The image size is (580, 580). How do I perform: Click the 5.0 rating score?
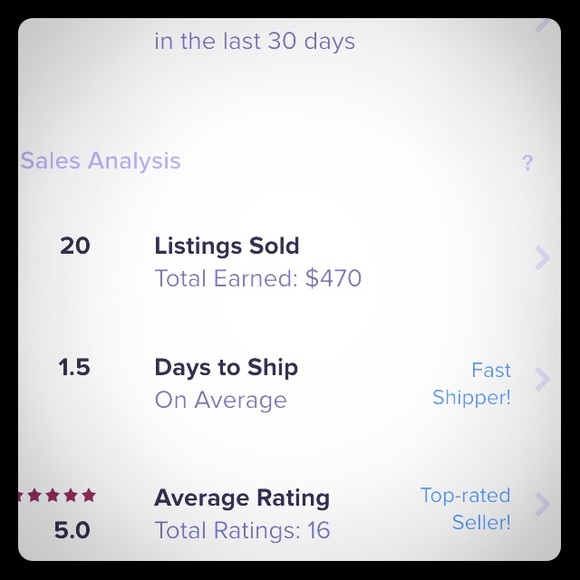(x=72, y=530)
